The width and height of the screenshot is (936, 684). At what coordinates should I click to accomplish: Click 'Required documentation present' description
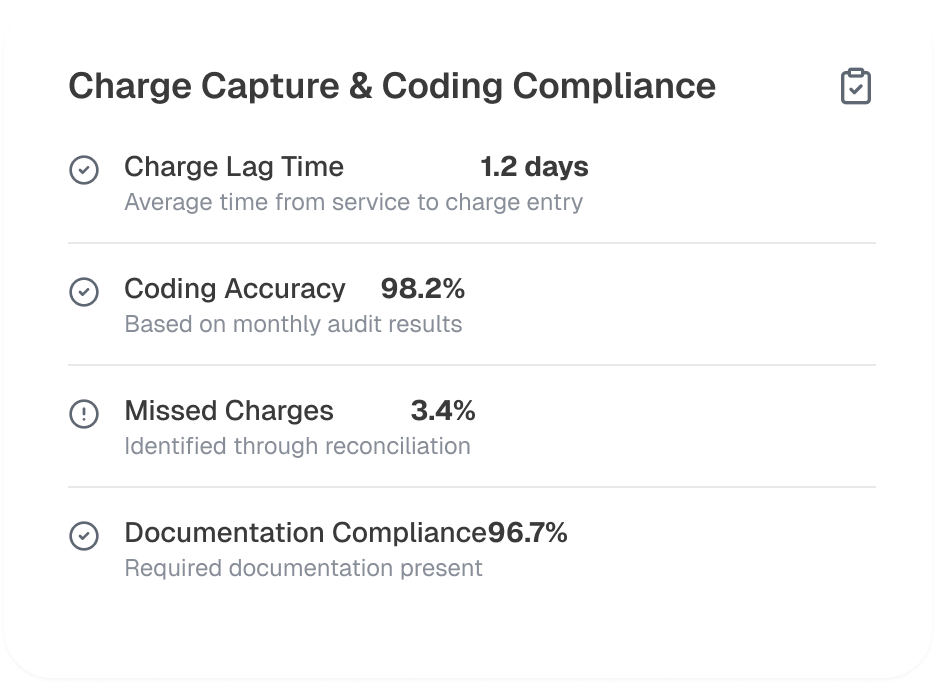303,568
